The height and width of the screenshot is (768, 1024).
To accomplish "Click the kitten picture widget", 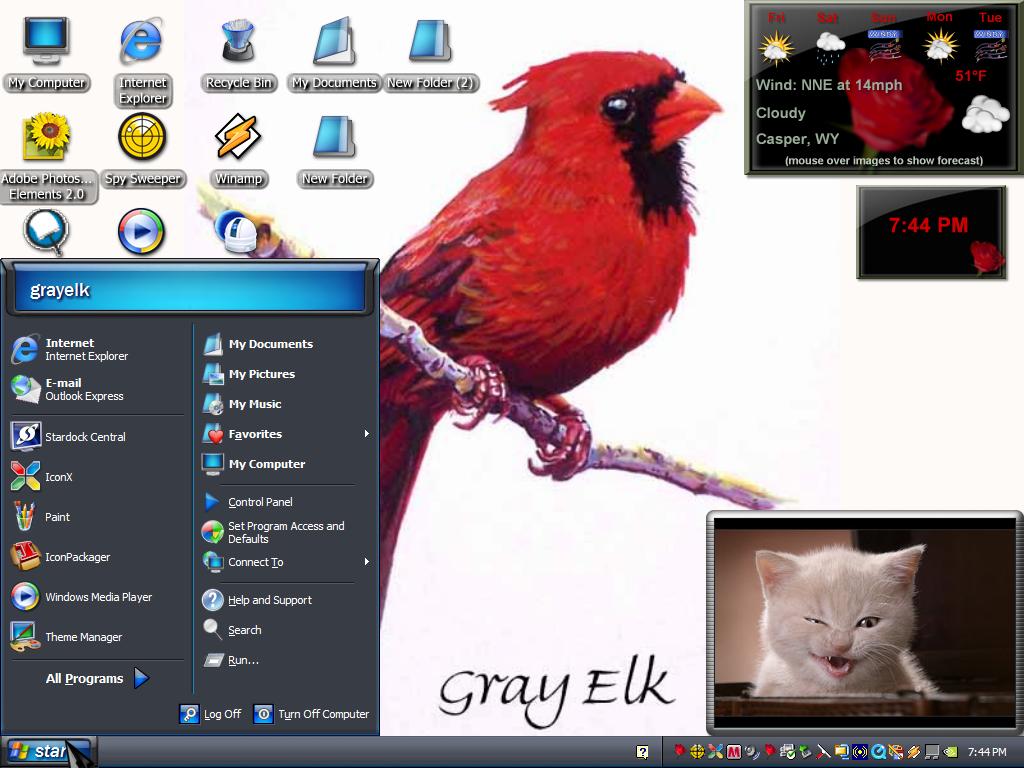I will (x=865, y=623).
